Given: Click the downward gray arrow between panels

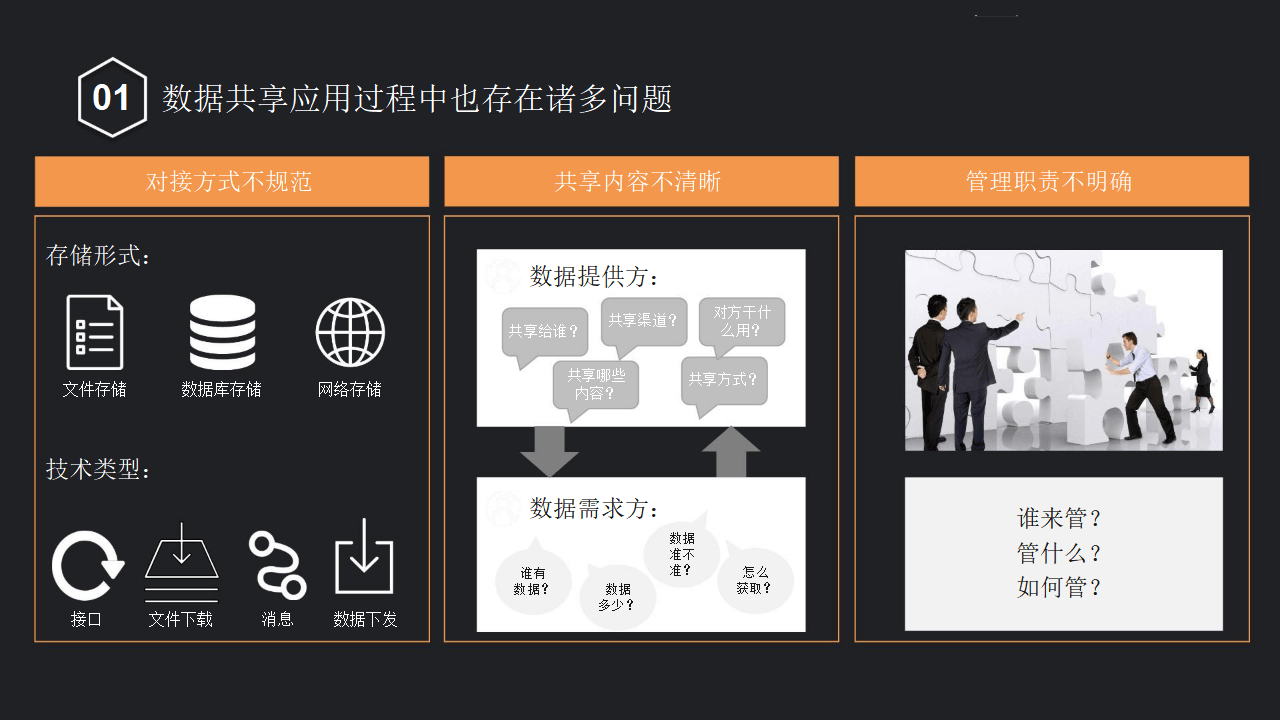Looking at the screenshot, I should coord(549,452).
